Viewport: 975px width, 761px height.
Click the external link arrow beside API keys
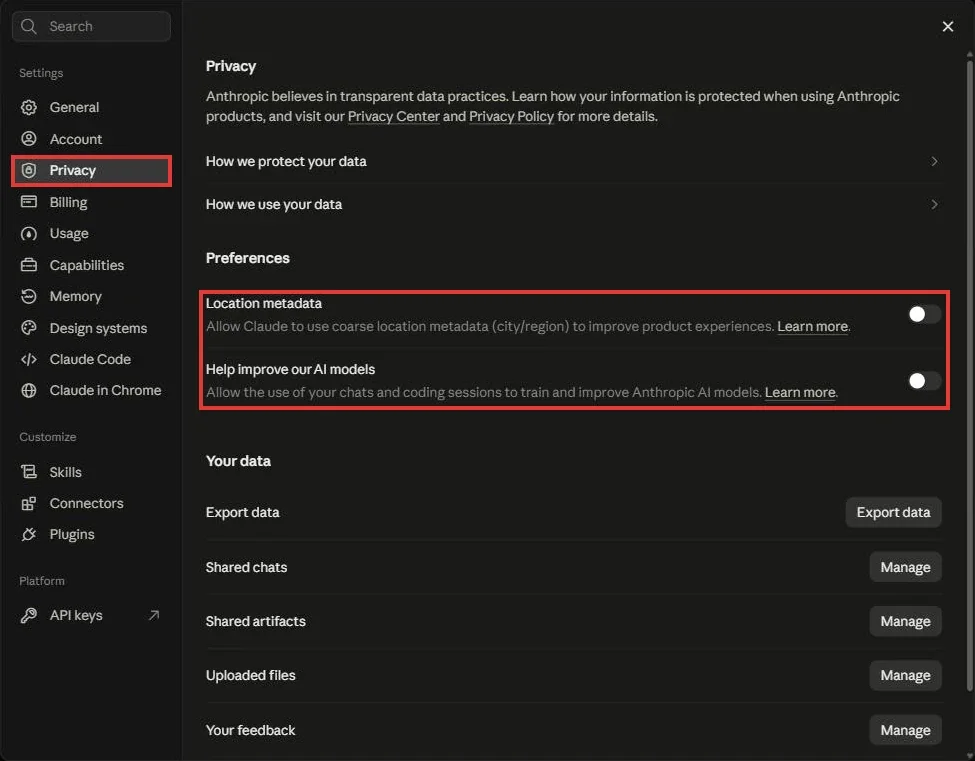[154, 615]
